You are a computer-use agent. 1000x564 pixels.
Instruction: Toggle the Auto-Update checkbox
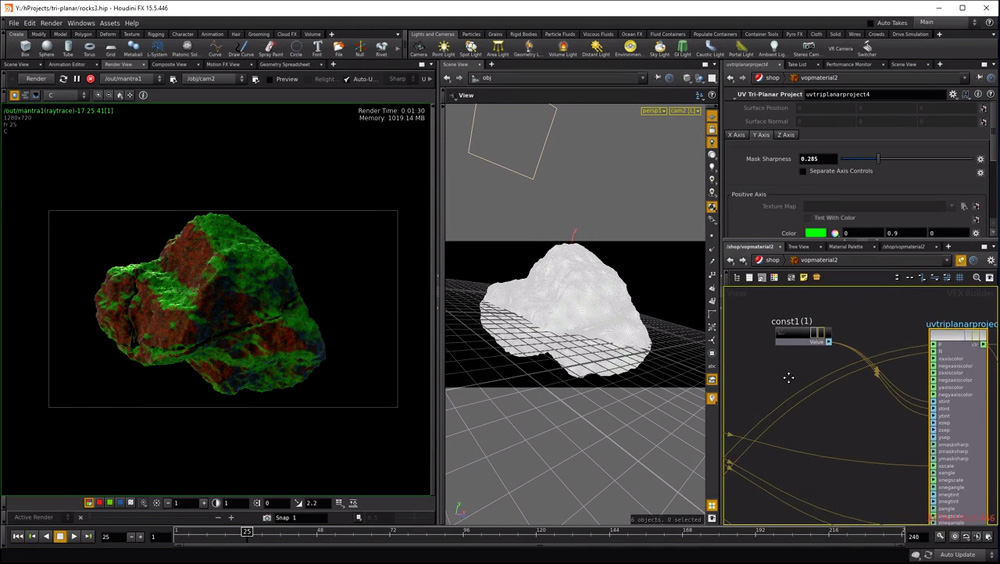346,79
